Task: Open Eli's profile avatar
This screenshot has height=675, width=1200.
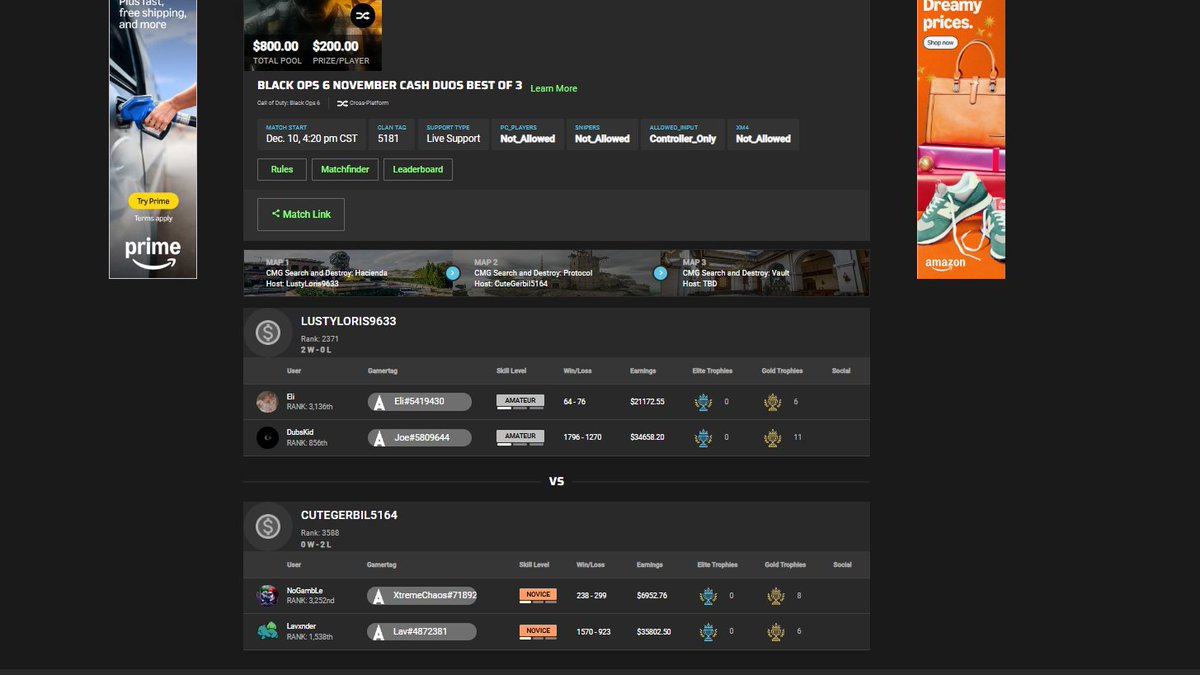Action: coord(267,402)
